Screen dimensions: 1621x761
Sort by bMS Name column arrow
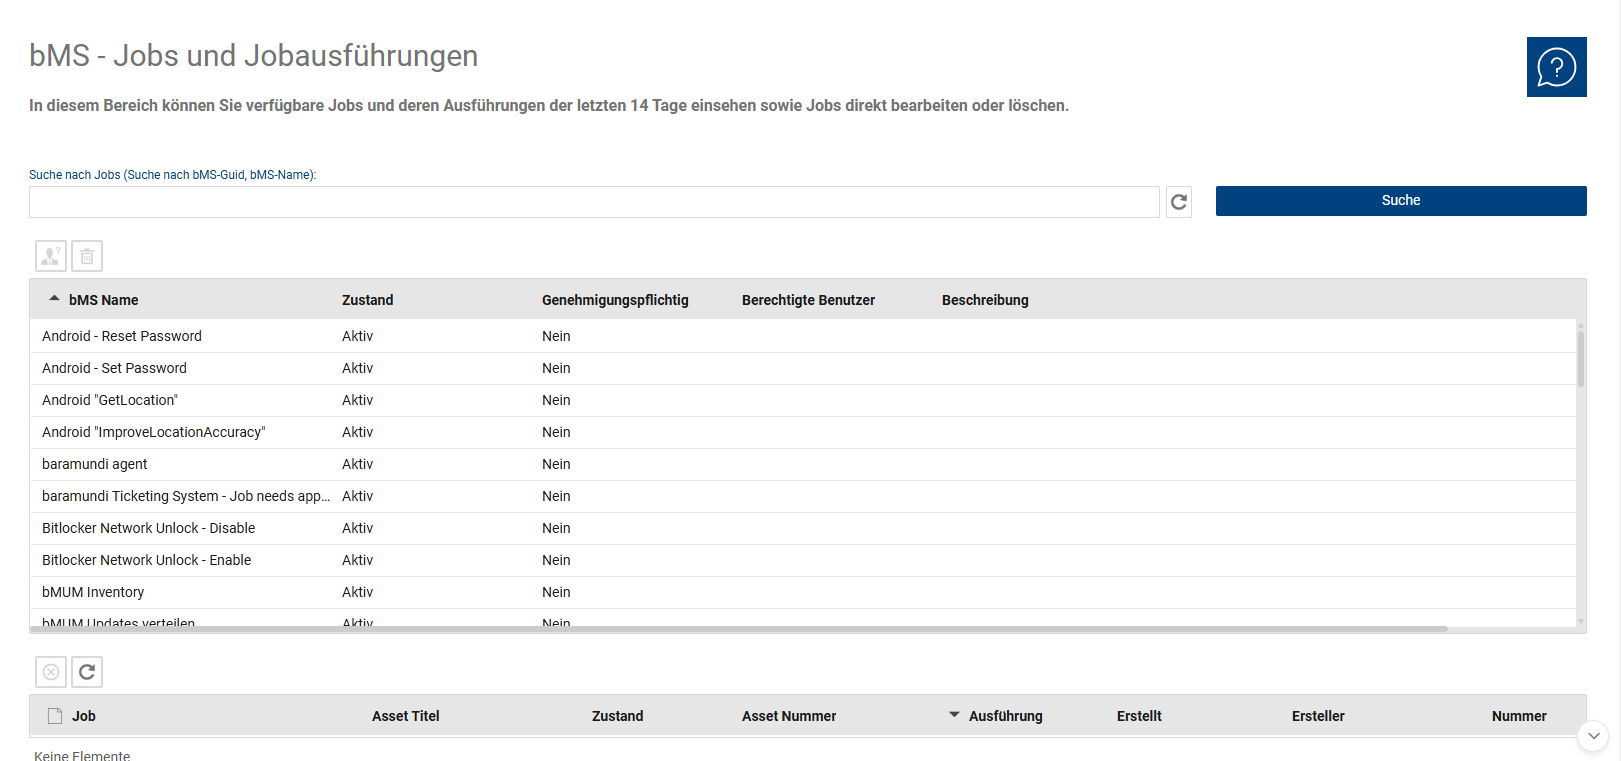54,298
